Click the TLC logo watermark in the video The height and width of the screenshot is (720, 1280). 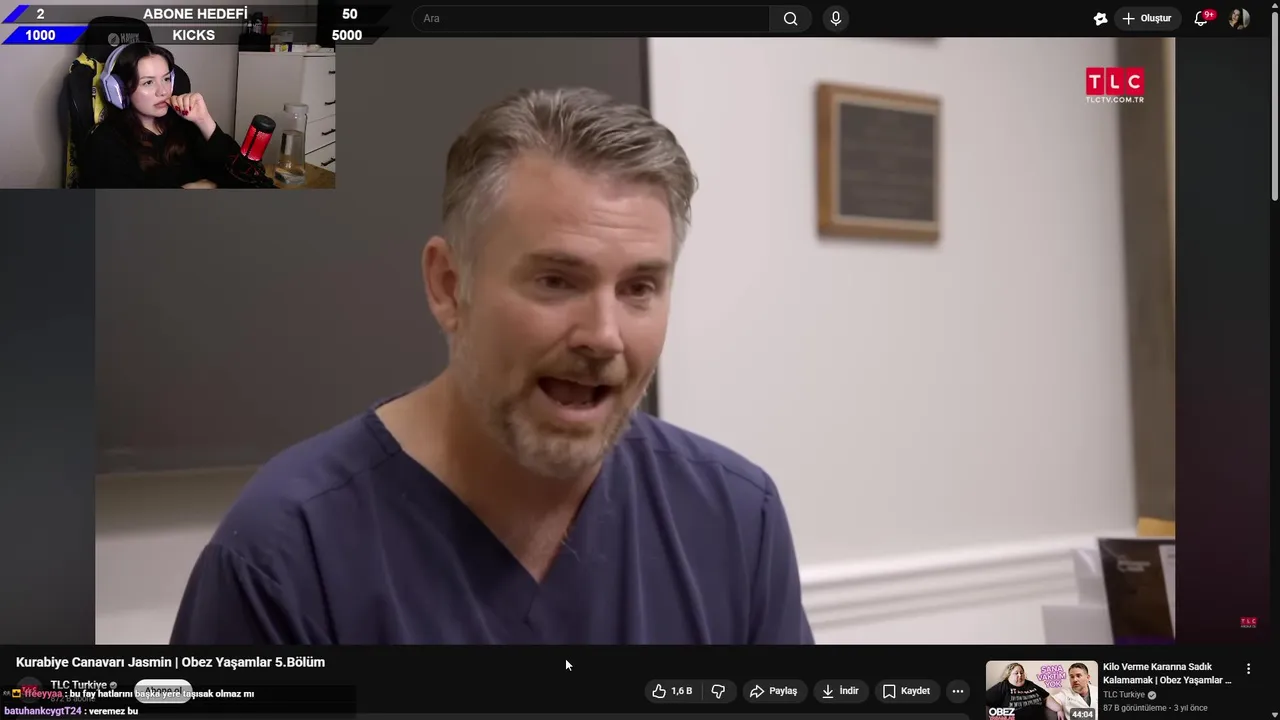pyautogui.click(x=1115, y=86)
